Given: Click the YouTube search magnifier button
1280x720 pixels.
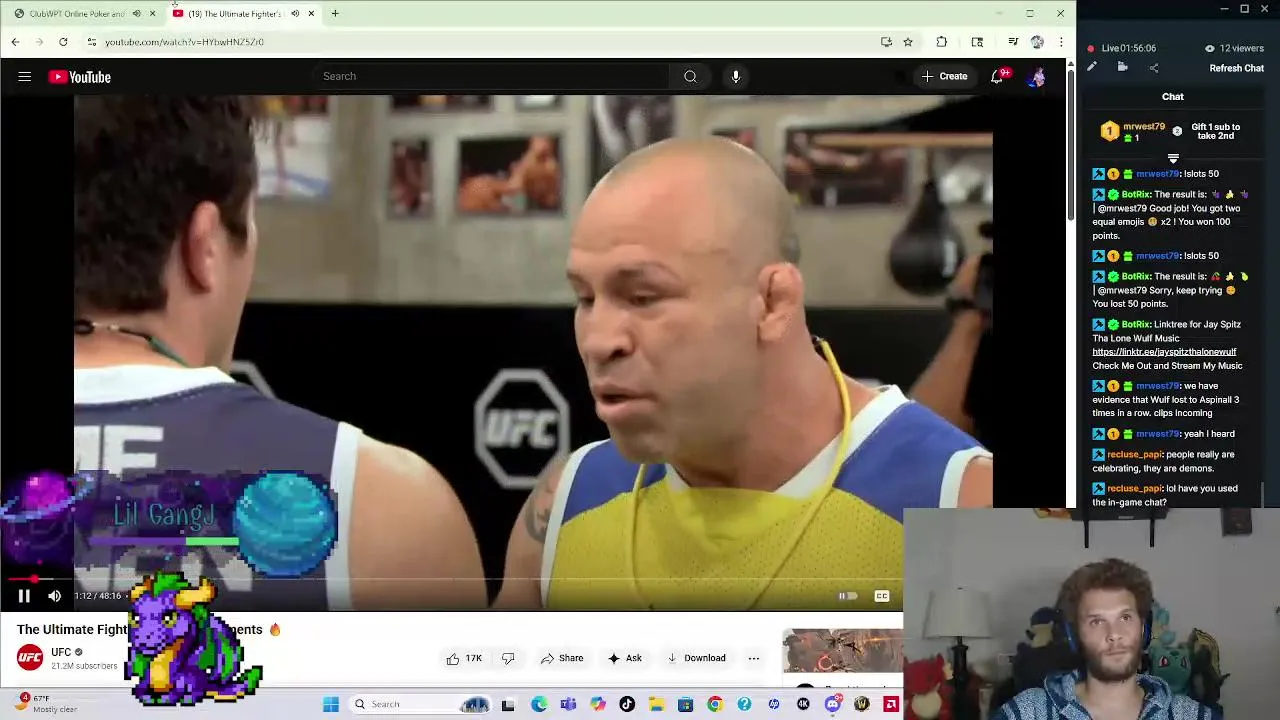Looking at the screenshot, I should pyautogui.click(x=690, y=76).
